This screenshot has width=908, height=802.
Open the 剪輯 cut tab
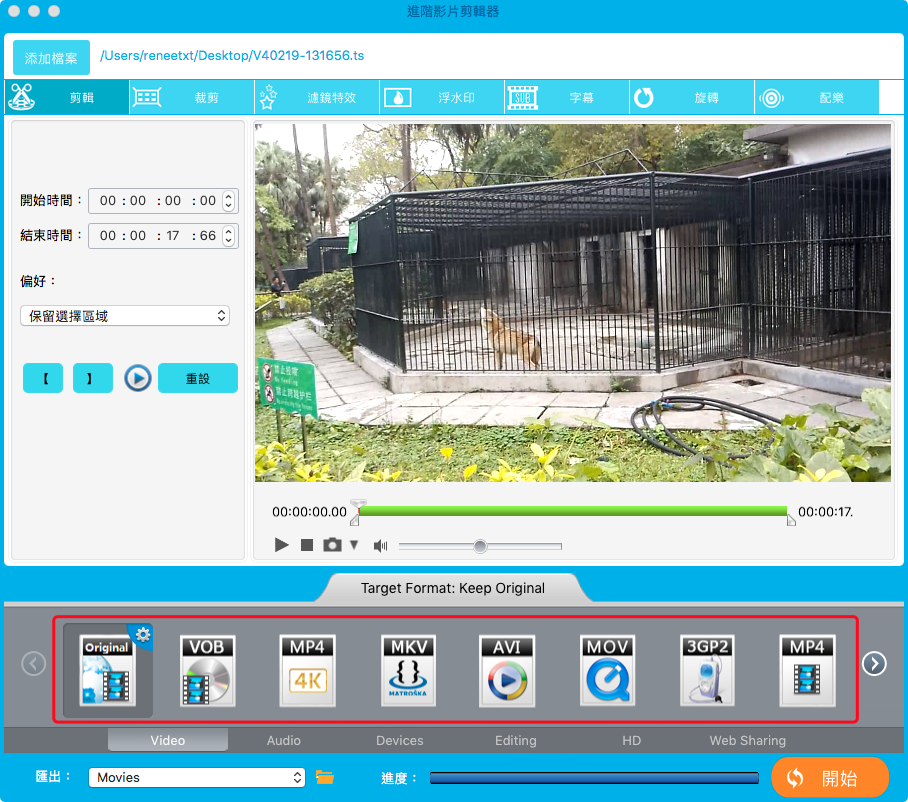67,97
